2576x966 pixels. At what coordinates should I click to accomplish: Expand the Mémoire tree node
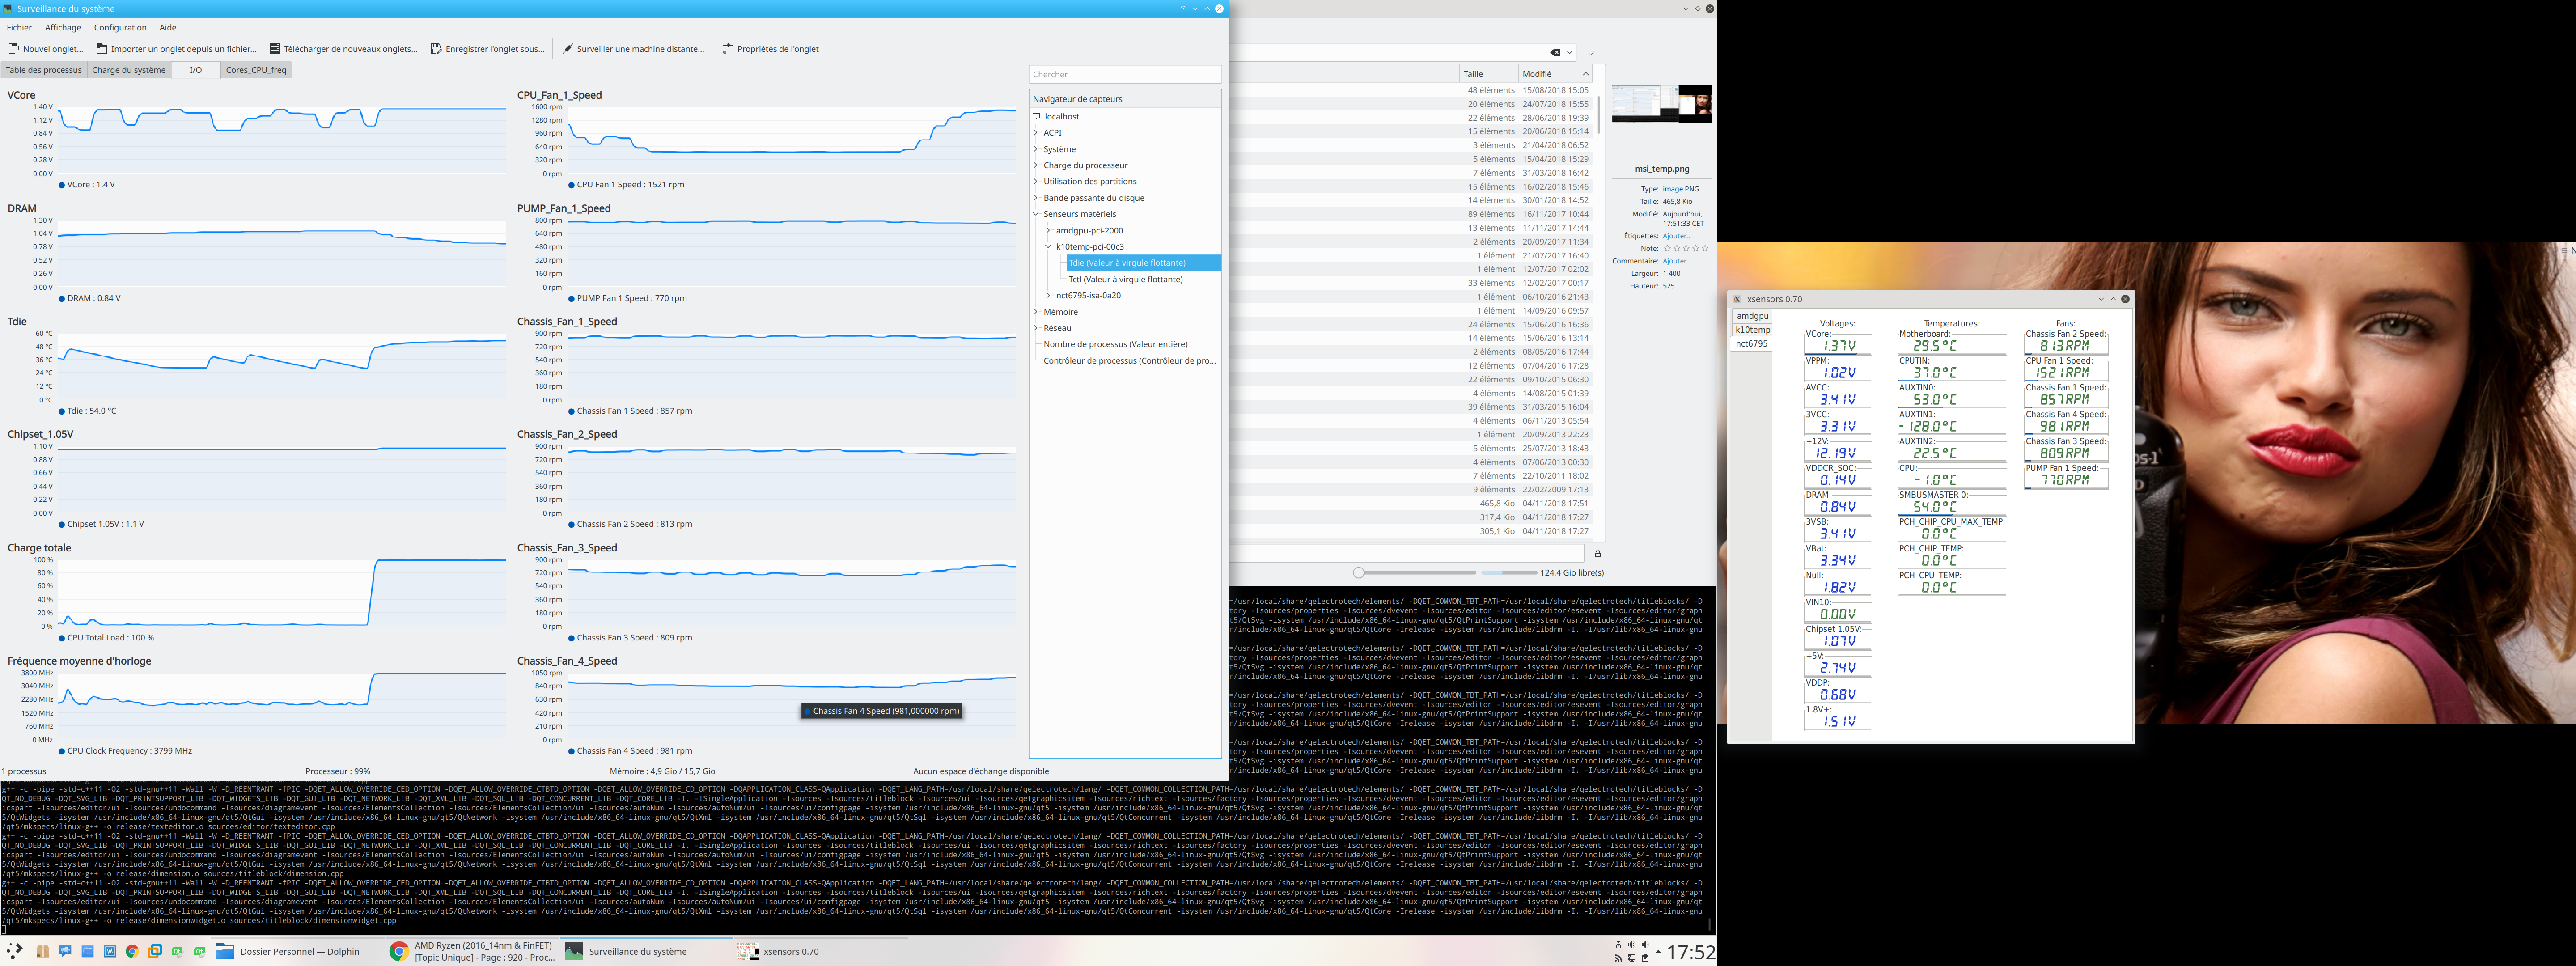tap(1036, 312)
